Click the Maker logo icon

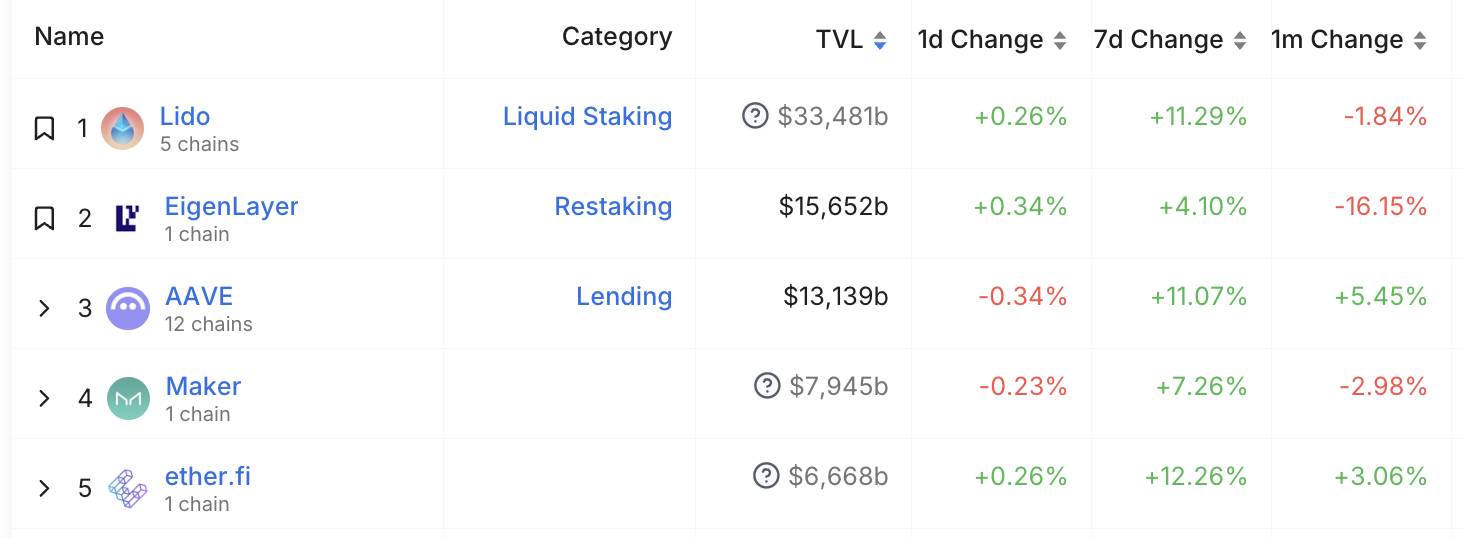(x=128, y=398)
